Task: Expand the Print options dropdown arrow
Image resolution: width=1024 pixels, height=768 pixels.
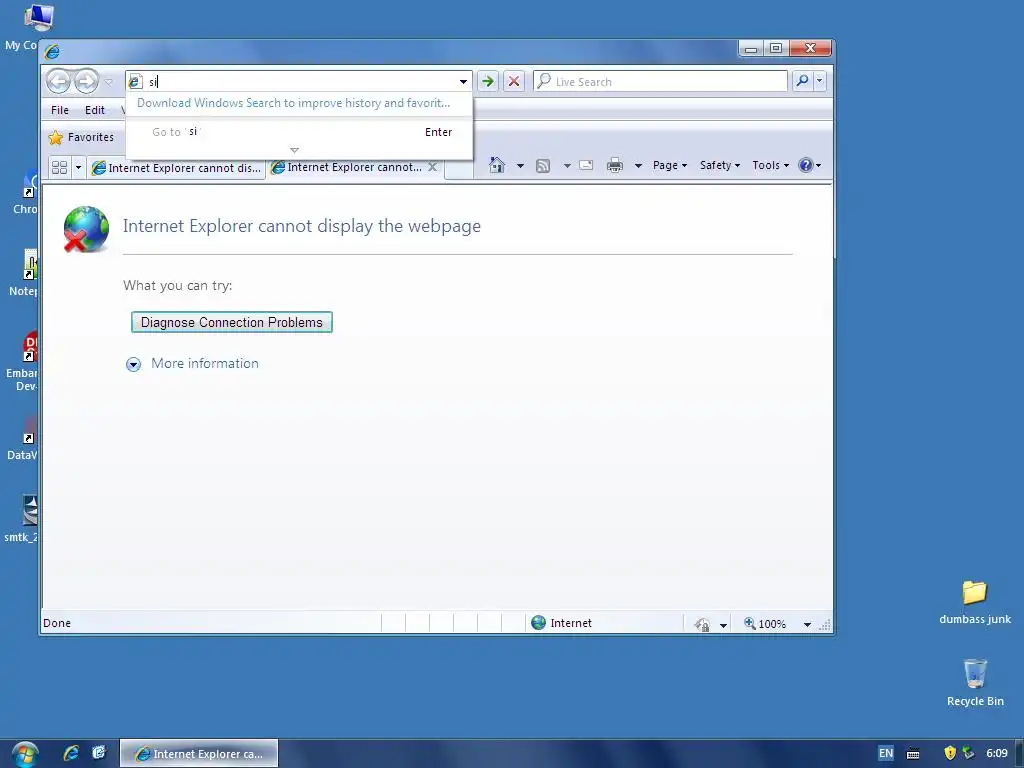Action: 638,166
